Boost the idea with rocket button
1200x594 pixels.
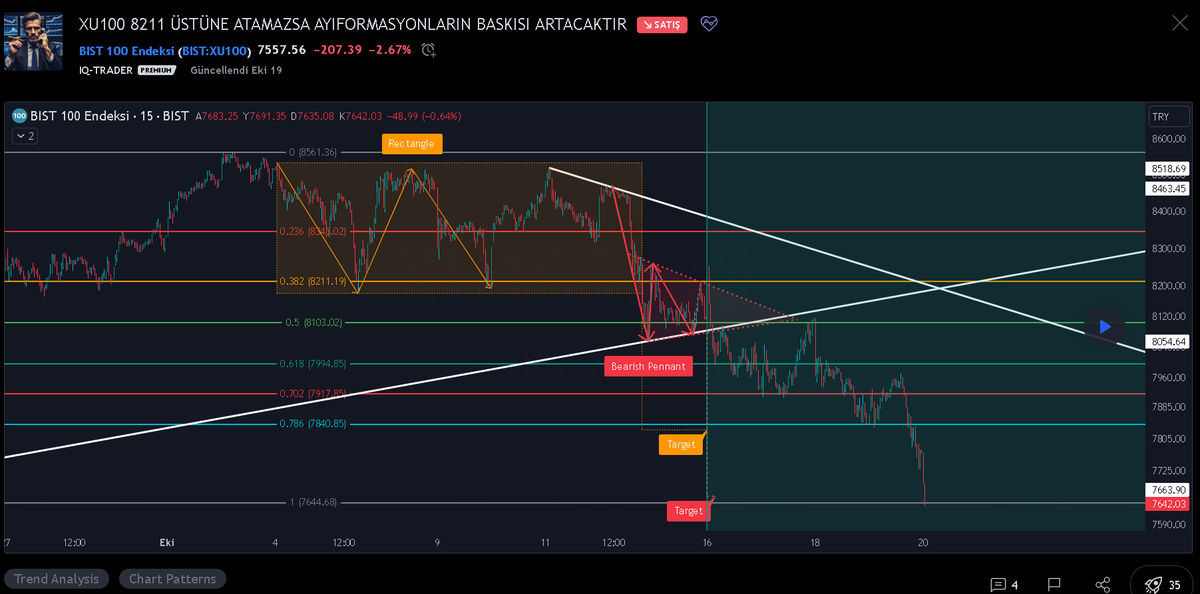[1162, 584]
